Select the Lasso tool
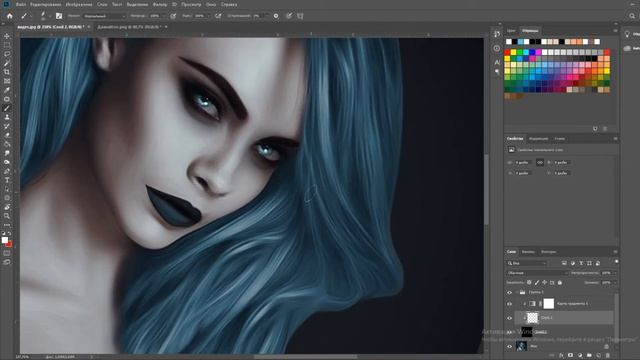Image resolution: width=640 pixels, height=360 pixels. click(x=7, y=54)
